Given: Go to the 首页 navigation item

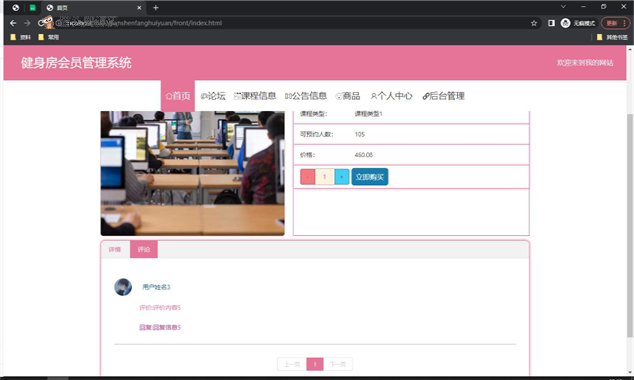Looking at the screenshot, I should pos(178,96).
